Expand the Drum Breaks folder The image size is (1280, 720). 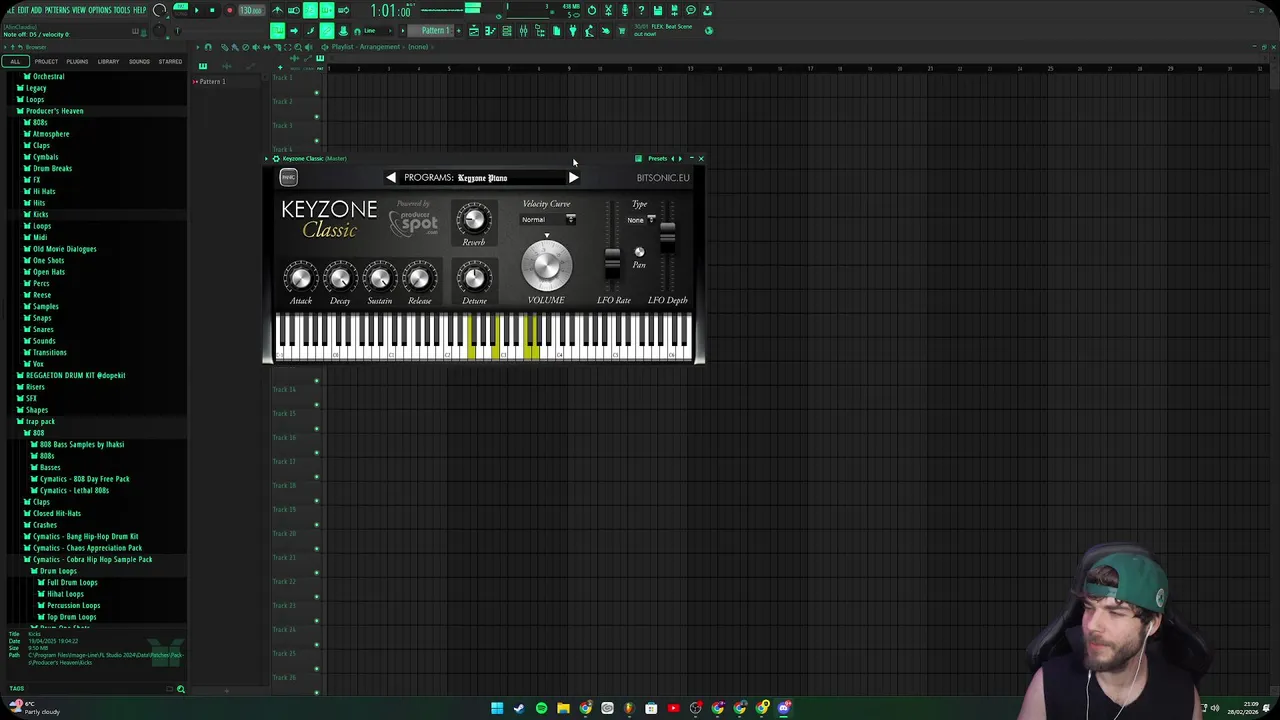(52, 168)
